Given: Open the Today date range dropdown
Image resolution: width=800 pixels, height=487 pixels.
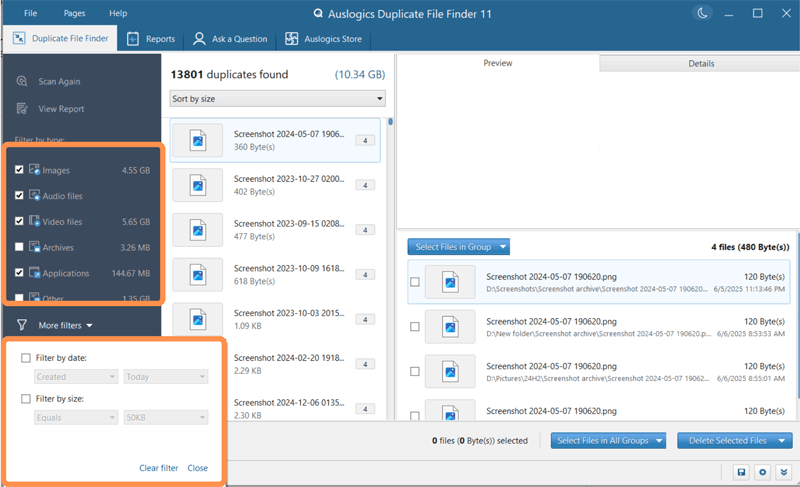Looking at the screenshot, I should pyautogui.click(x=166, y=376).
